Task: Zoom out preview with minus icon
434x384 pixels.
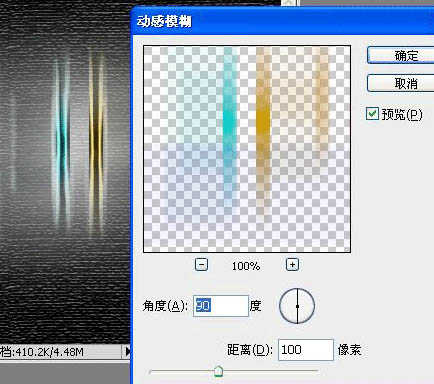Action: click(201, 265)
